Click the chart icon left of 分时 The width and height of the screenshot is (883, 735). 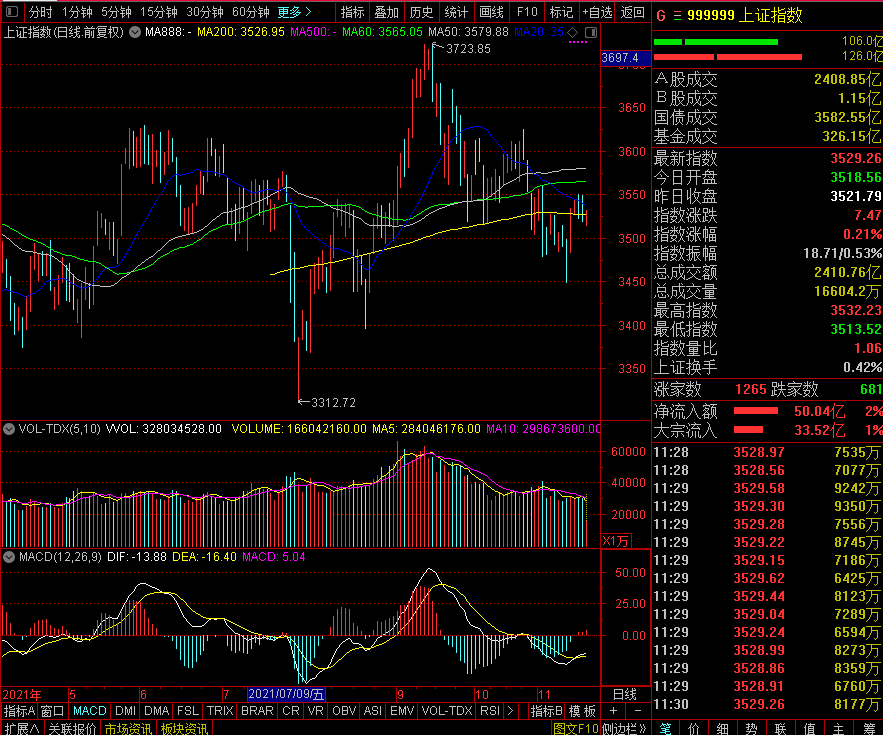[x=13, y=12]
